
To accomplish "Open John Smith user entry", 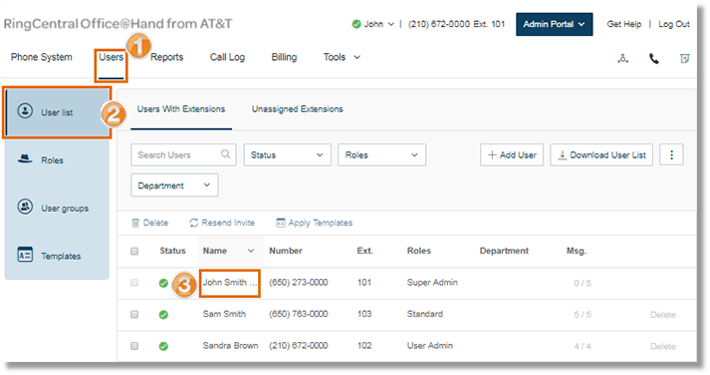I will 230,283.
